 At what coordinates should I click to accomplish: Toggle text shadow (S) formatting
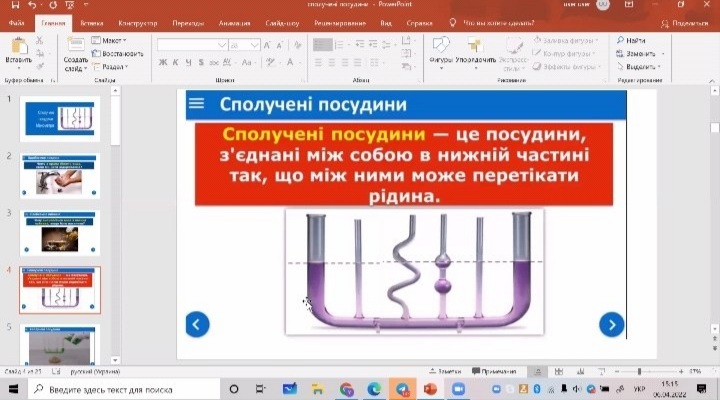[201, 62]
